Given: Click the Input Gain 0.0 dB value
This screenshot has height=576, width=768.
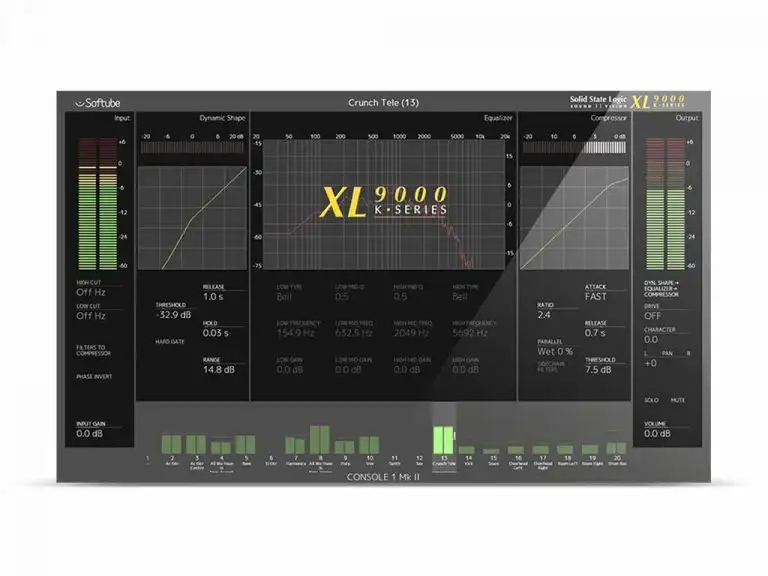Looking at the screenshot, I should coord(90,433).
